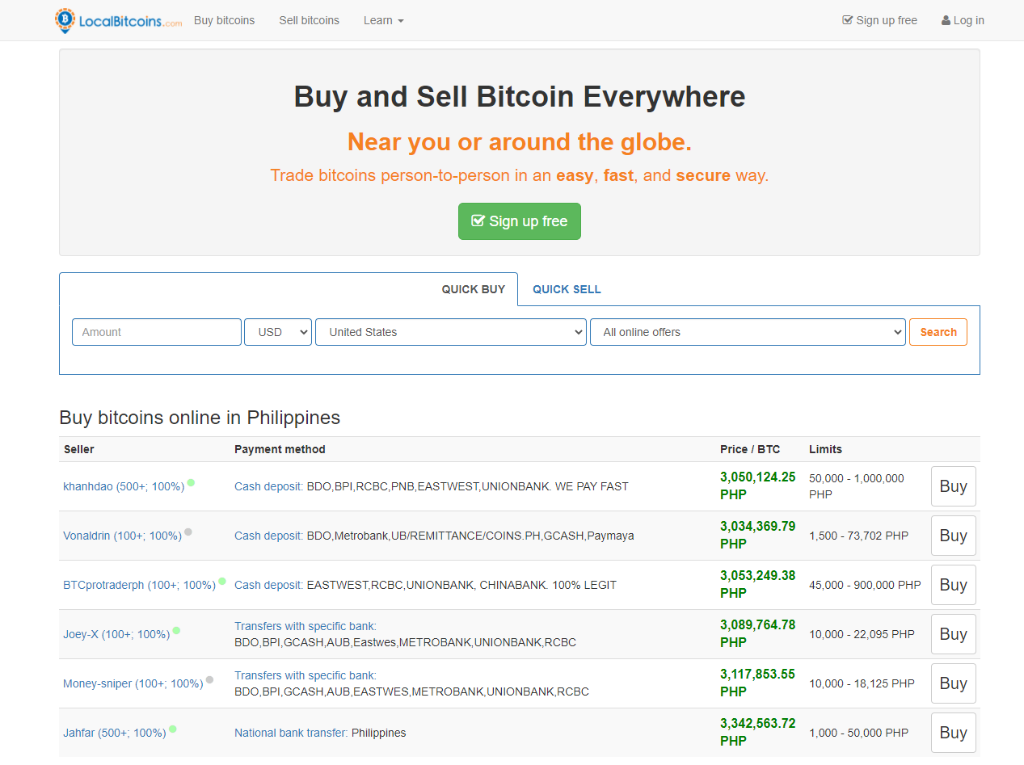
Task: Expand the Learn dropdown menu
Action: point(383,20)
